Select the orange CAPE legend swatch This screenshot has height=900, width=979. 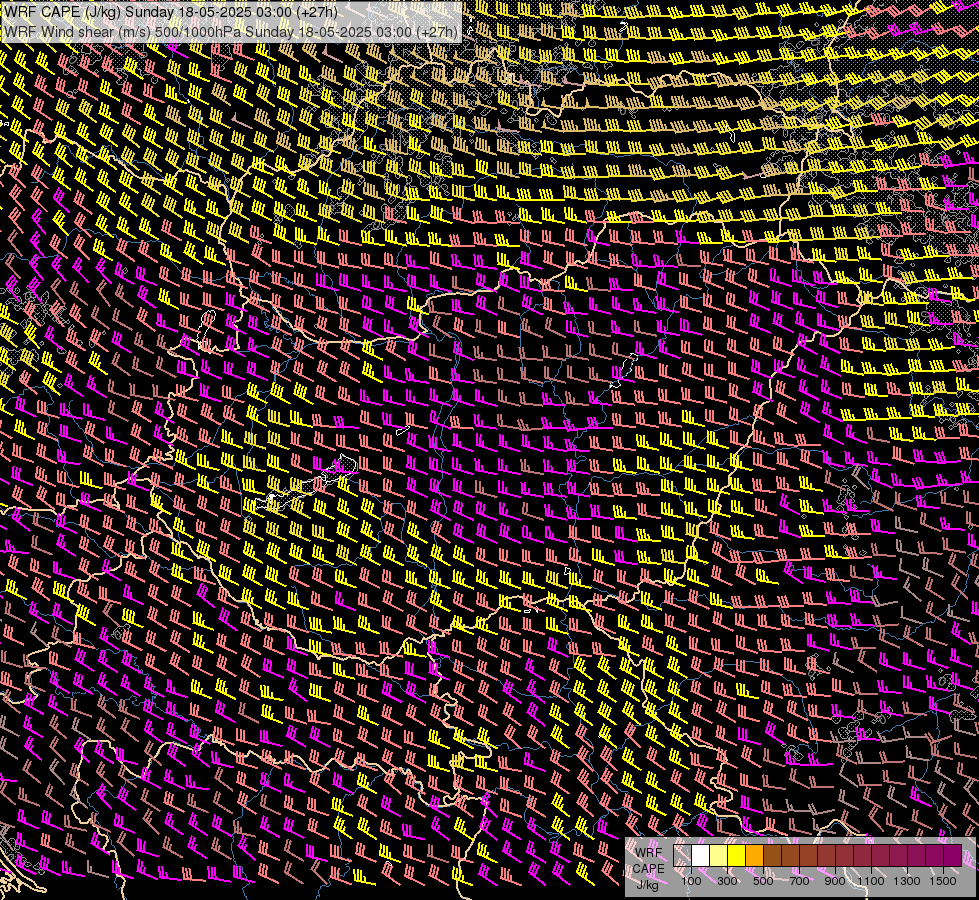click(x=754, y=855)
